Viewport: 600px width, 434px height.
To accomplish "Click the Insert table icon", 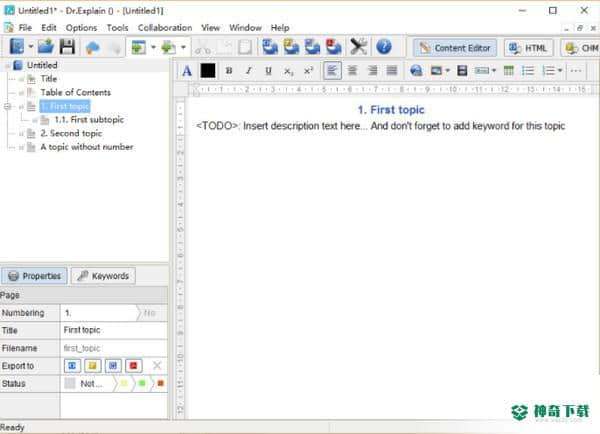I will (x=509, y=71).
